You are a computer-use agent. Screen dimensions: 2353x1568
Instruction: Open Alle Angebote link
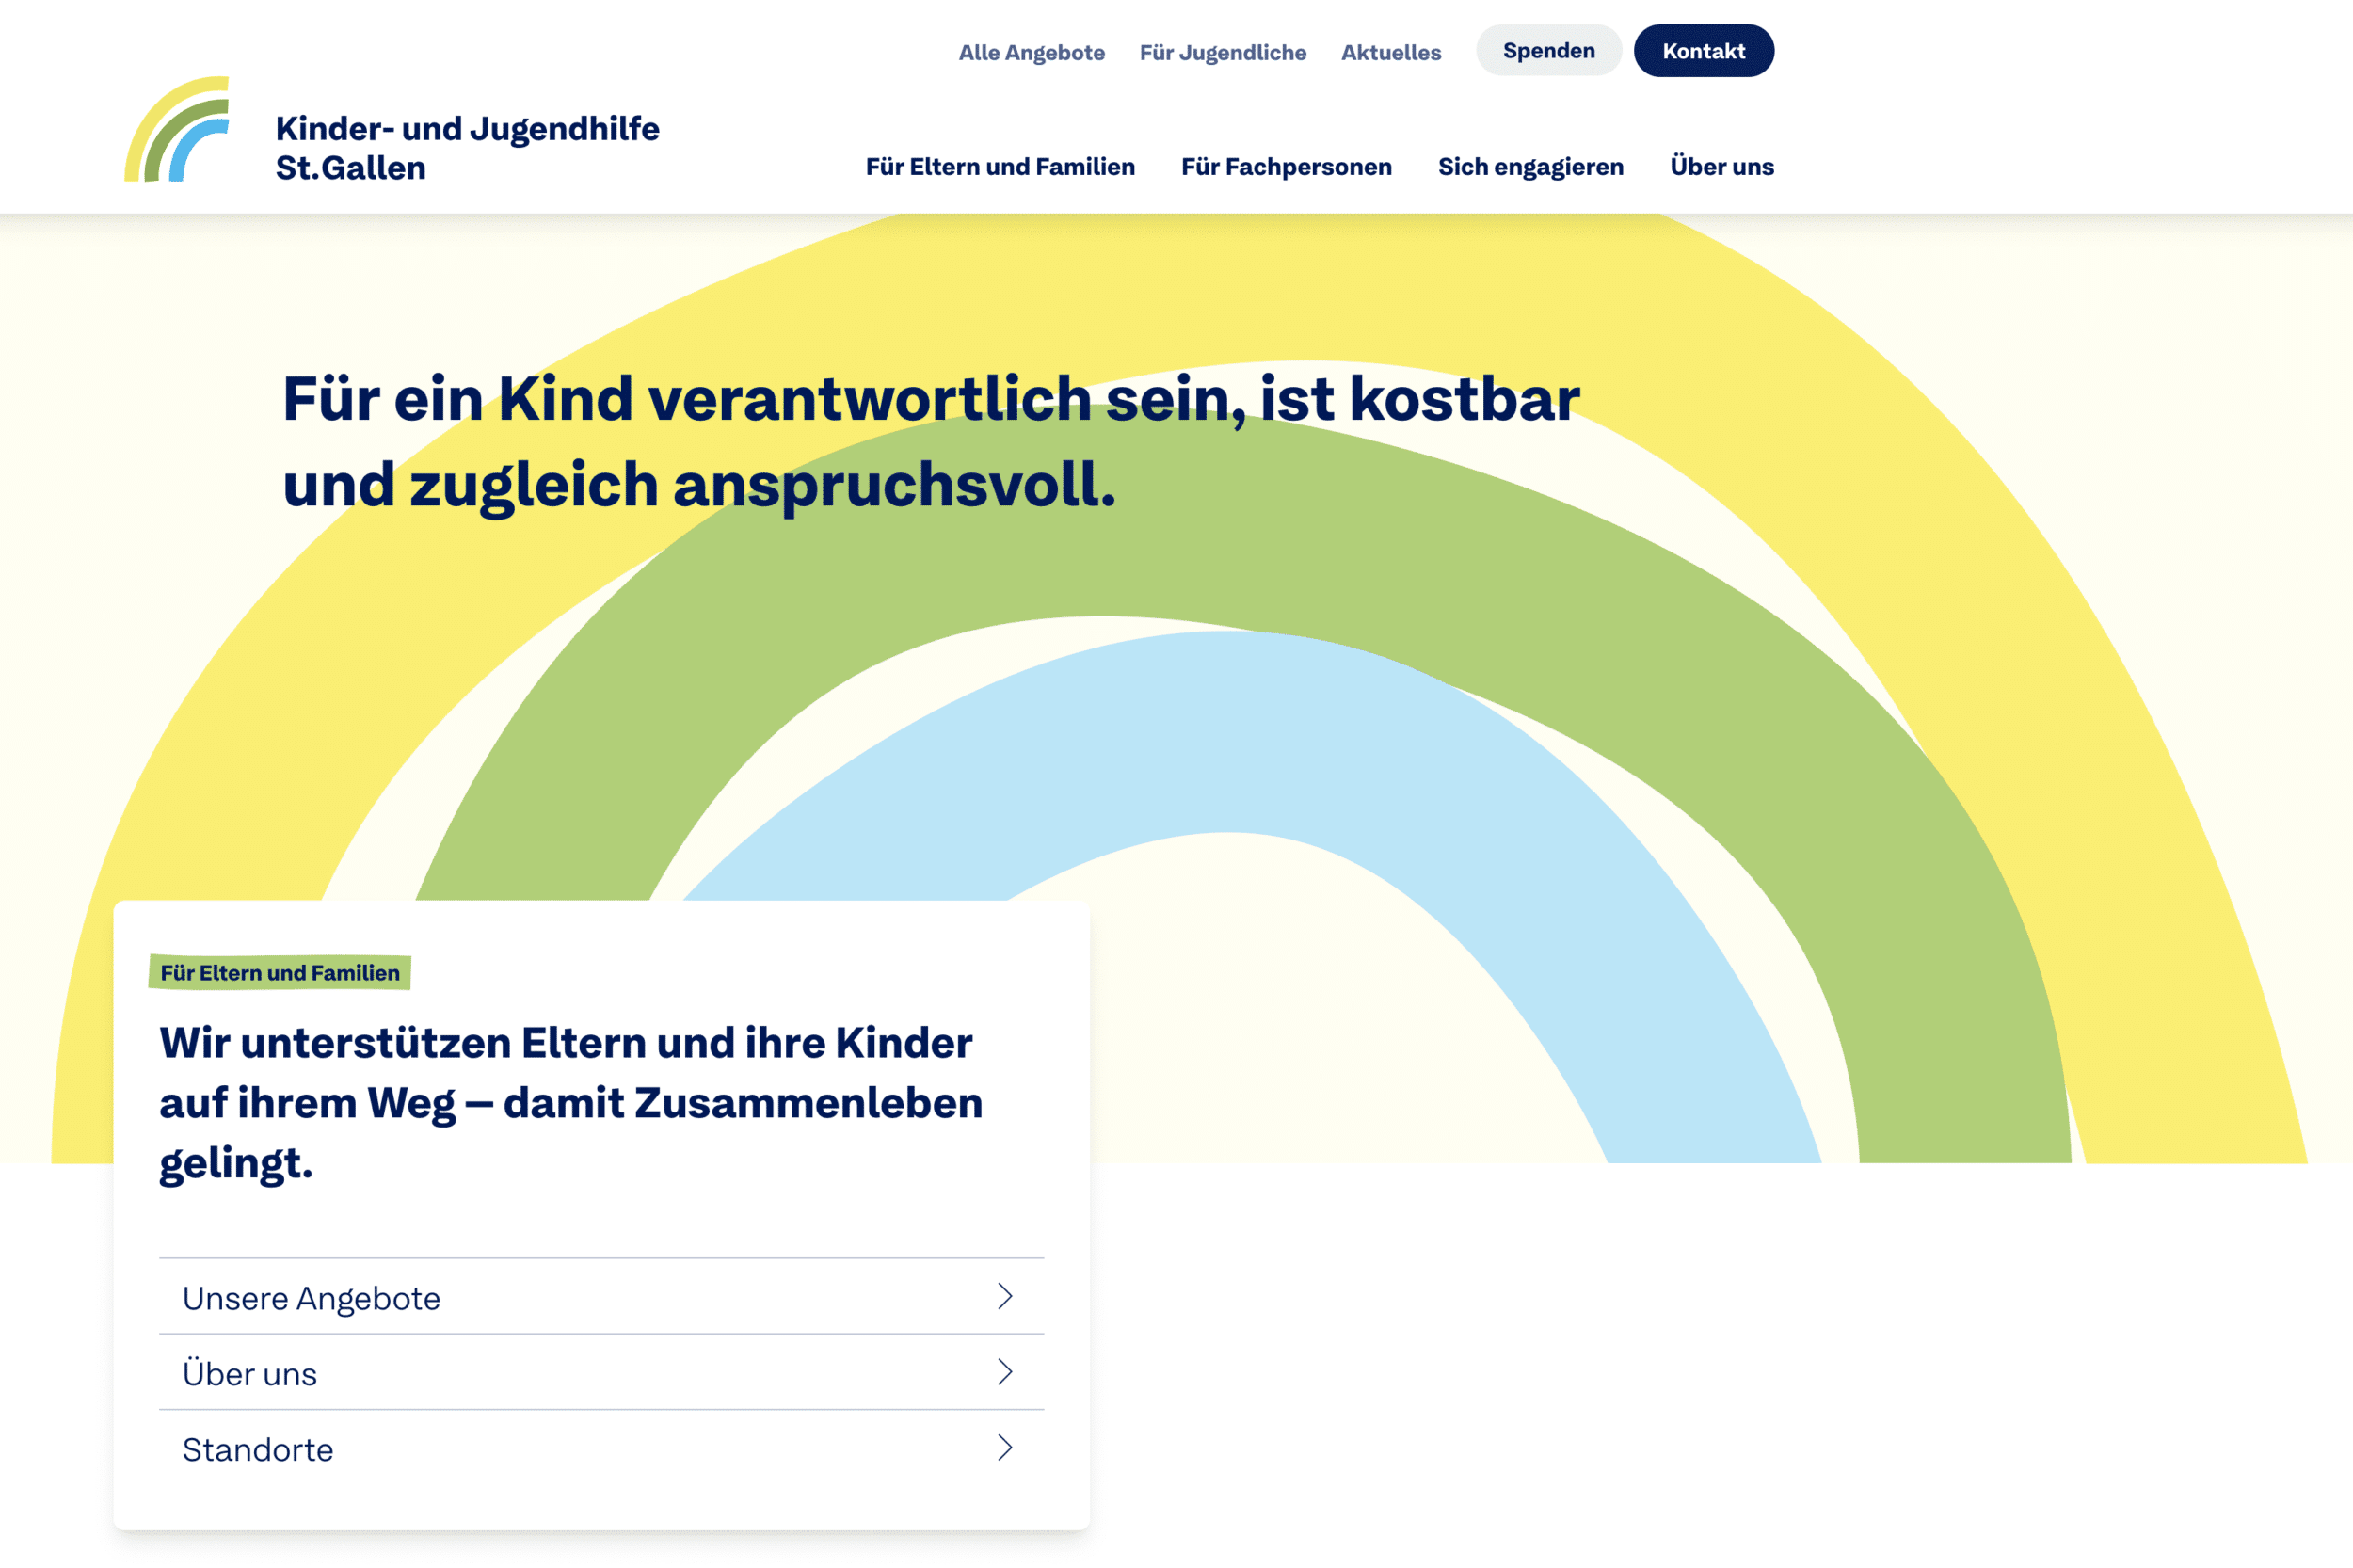[x=1031, y=53]
